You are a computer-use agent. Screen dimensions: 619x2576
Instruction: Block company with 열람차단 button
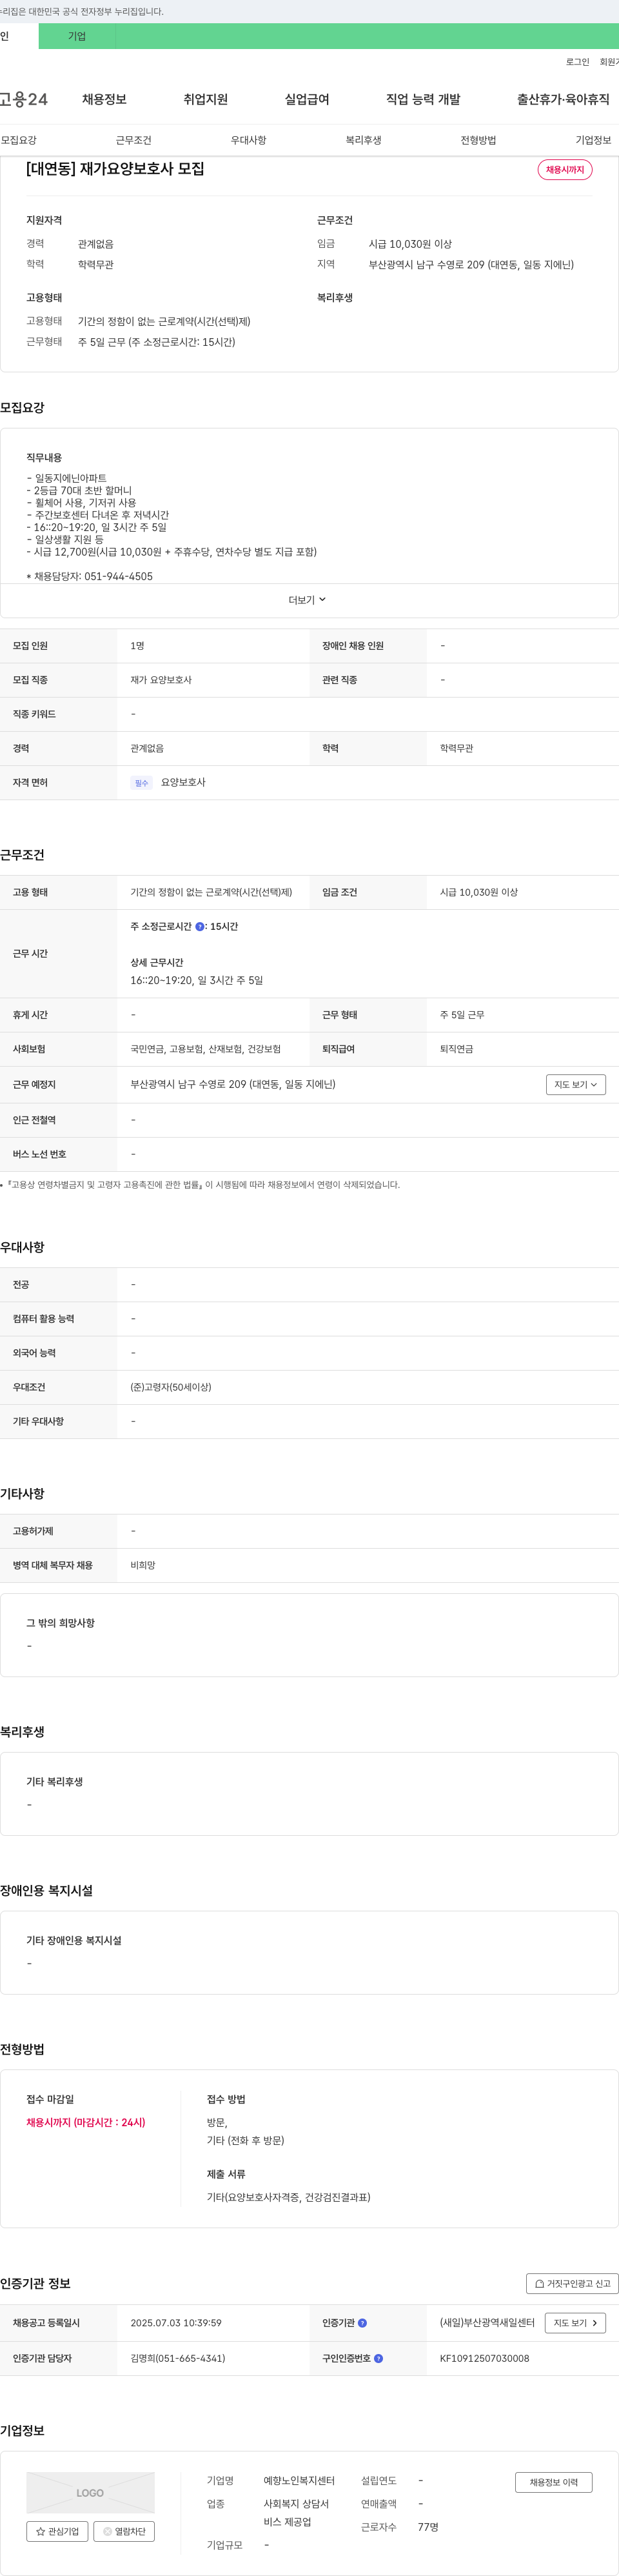pyautogui.click(x=124, y=2531)
